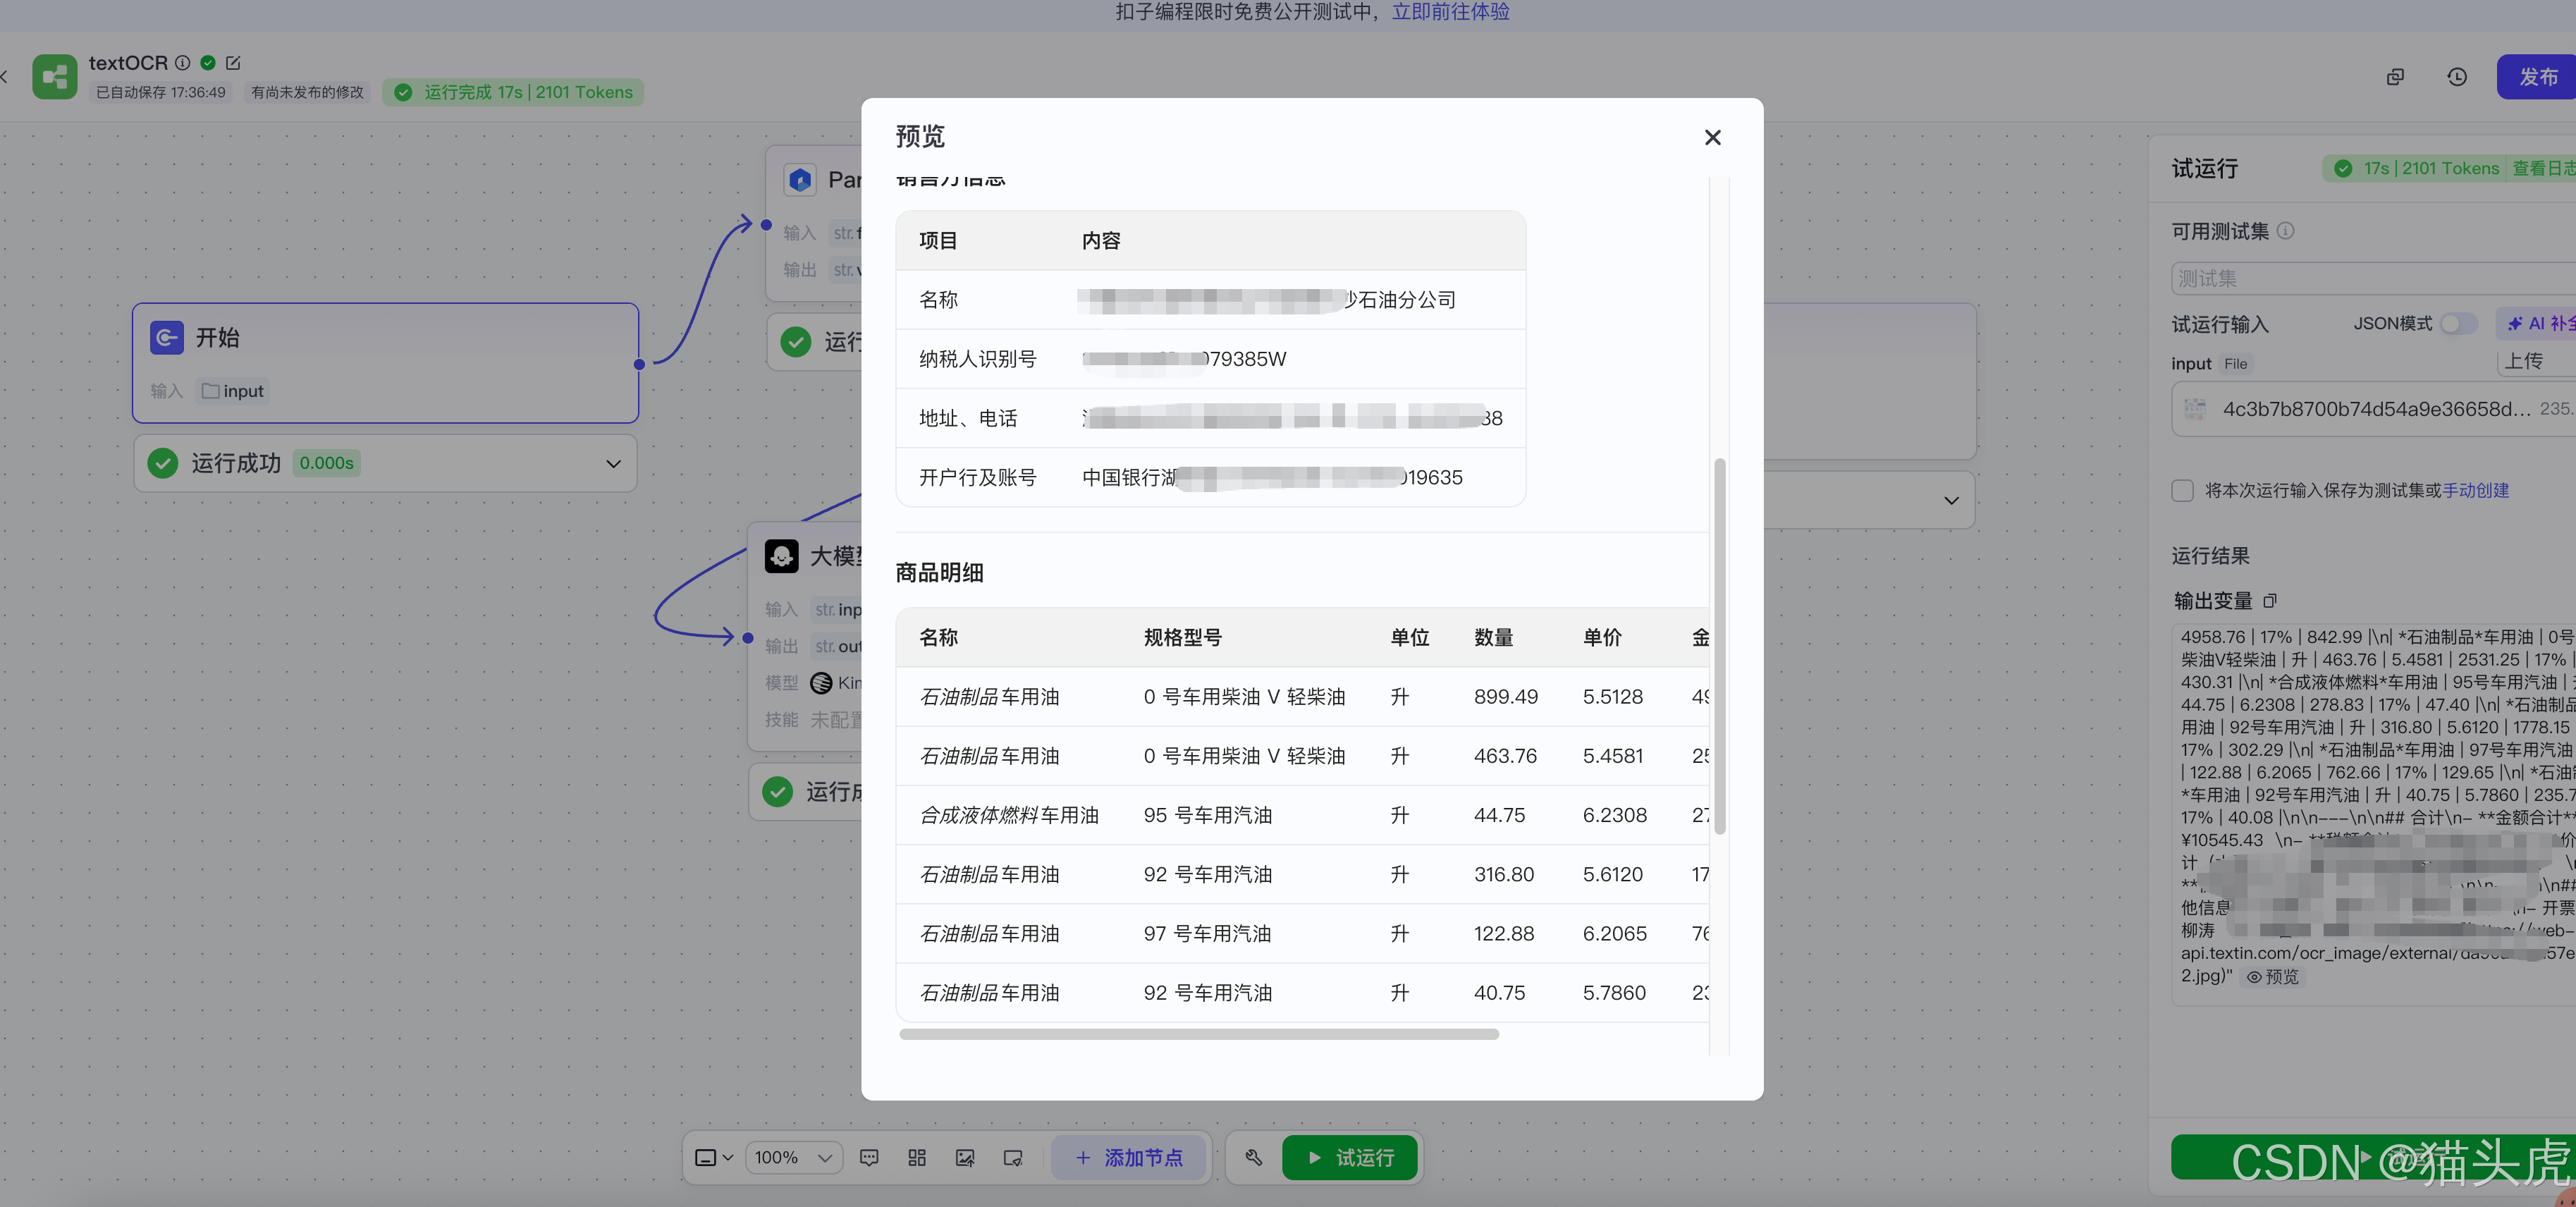Expand the minimap options chevron
Image resolution: width=2576 pixels, height=1207 pixels.
729,1157
